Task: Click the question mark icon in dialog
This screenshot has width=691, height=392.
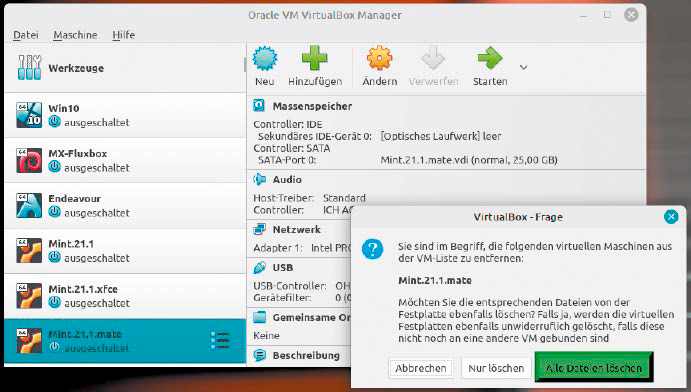Action: click(372, 249)
